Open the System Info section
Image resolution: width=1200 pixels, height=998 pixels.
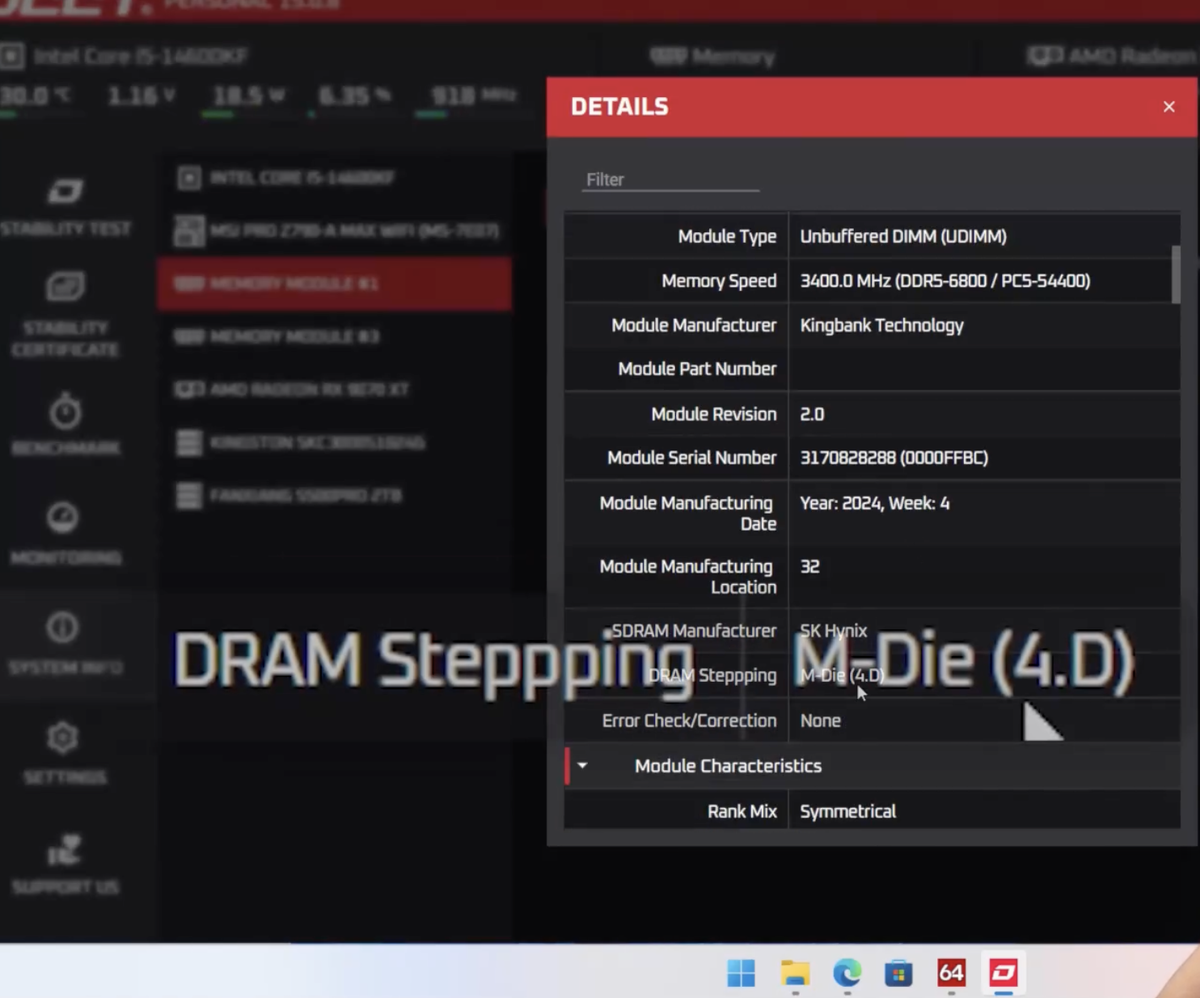(65, 645)
